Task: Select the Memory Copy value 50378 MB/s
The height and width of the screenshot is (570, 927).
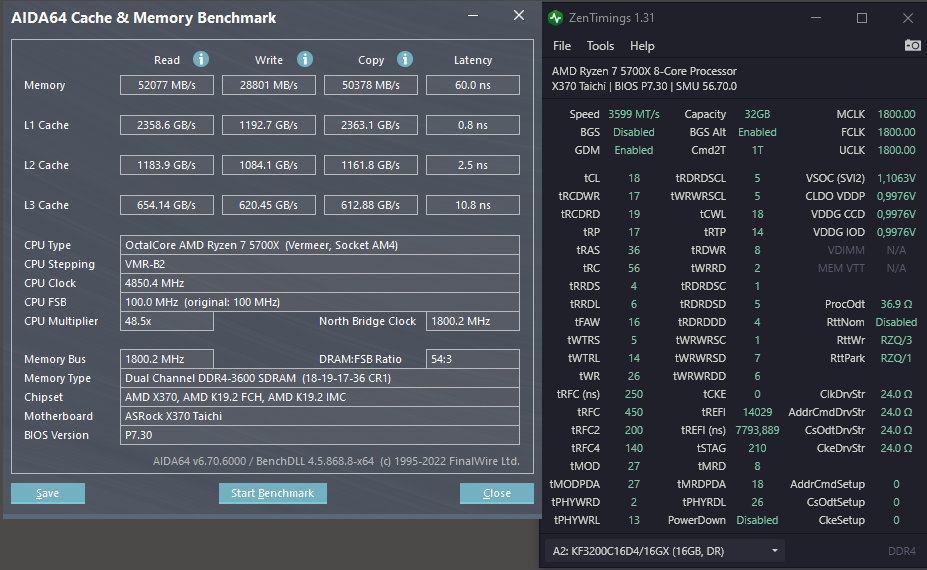Action: [371, 85]
